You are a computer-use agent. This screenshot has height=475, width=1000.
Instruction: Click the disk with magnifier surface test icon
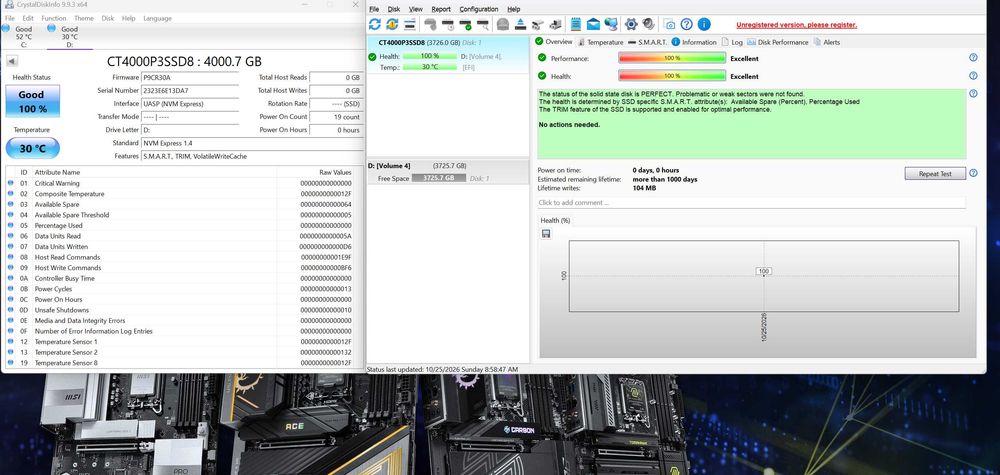click(x=483, y=24)
